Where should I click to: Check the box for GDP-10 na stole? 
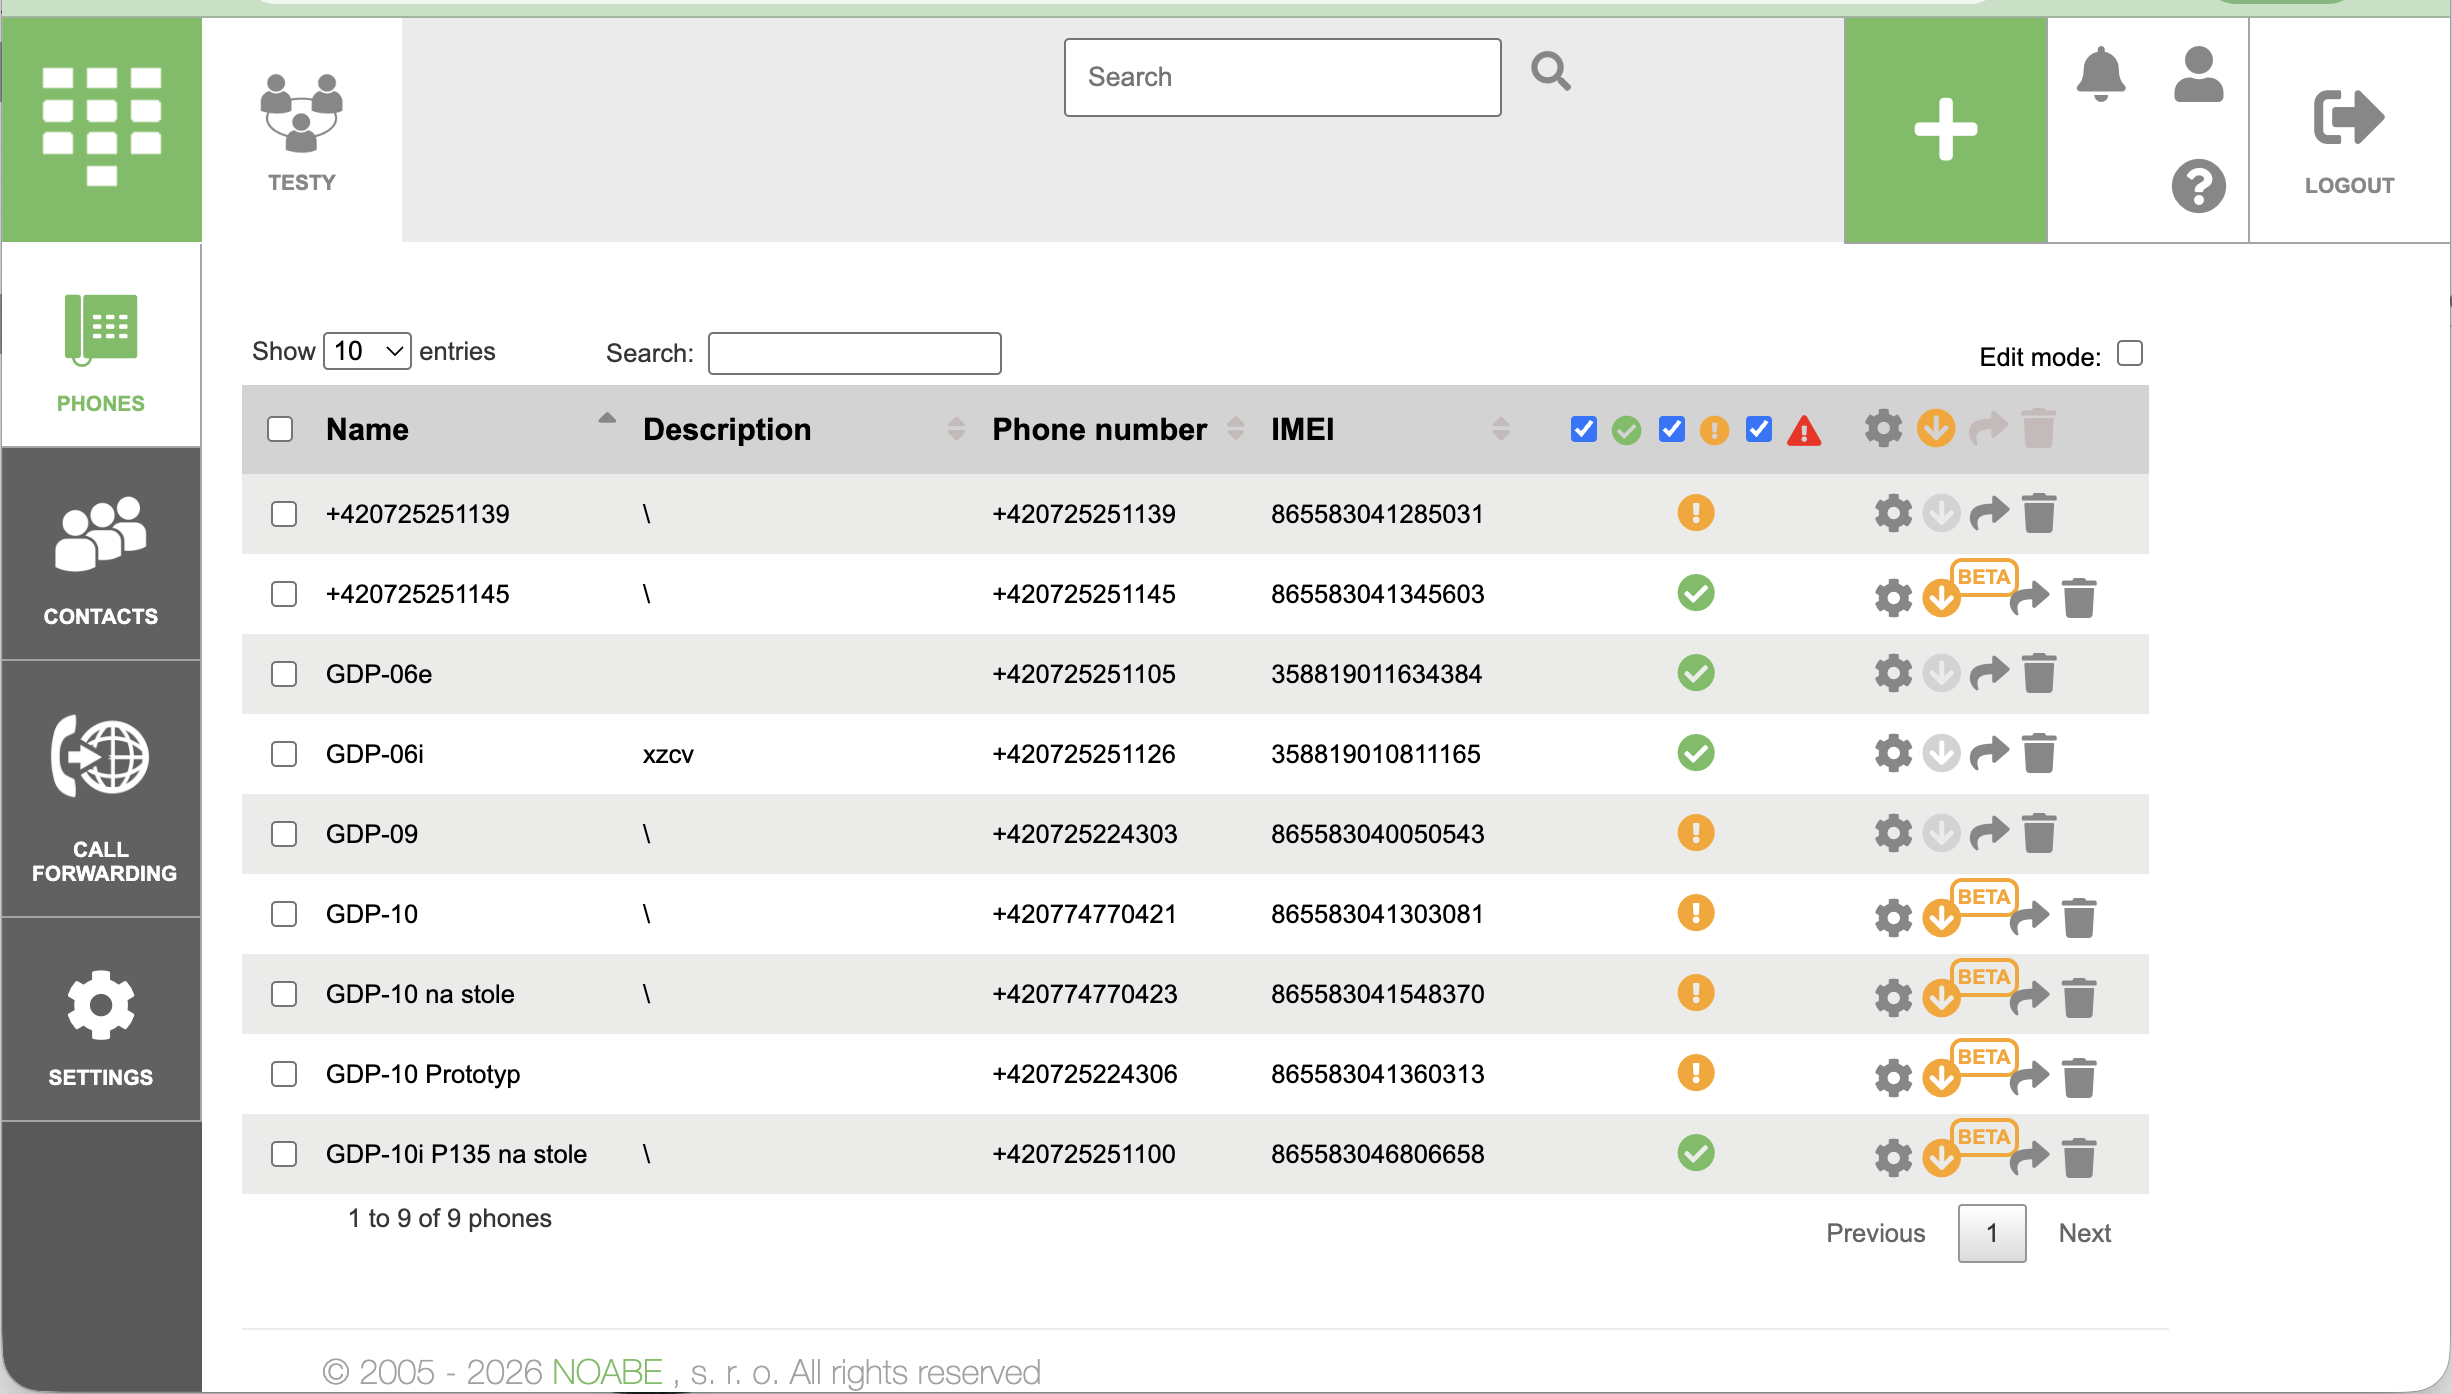coord(284,994)
